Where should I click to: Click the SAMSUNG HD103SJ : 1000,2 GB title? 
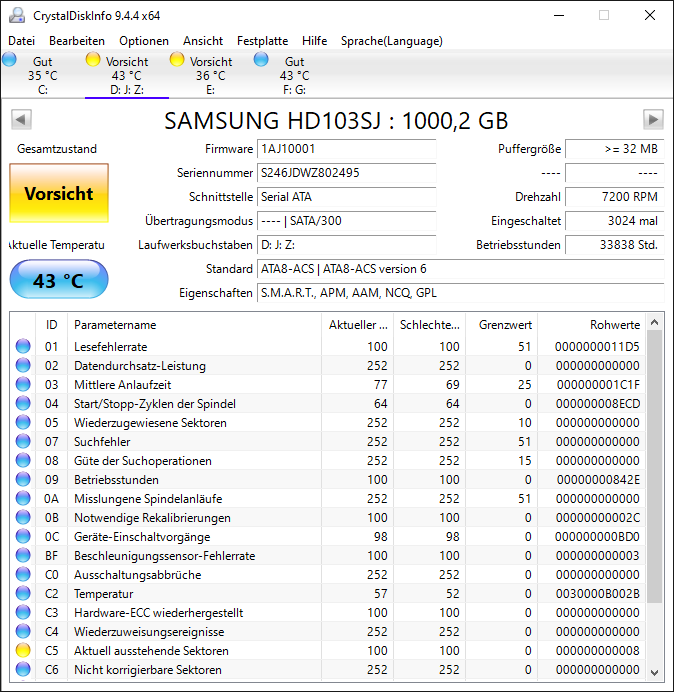click(336, 120)
